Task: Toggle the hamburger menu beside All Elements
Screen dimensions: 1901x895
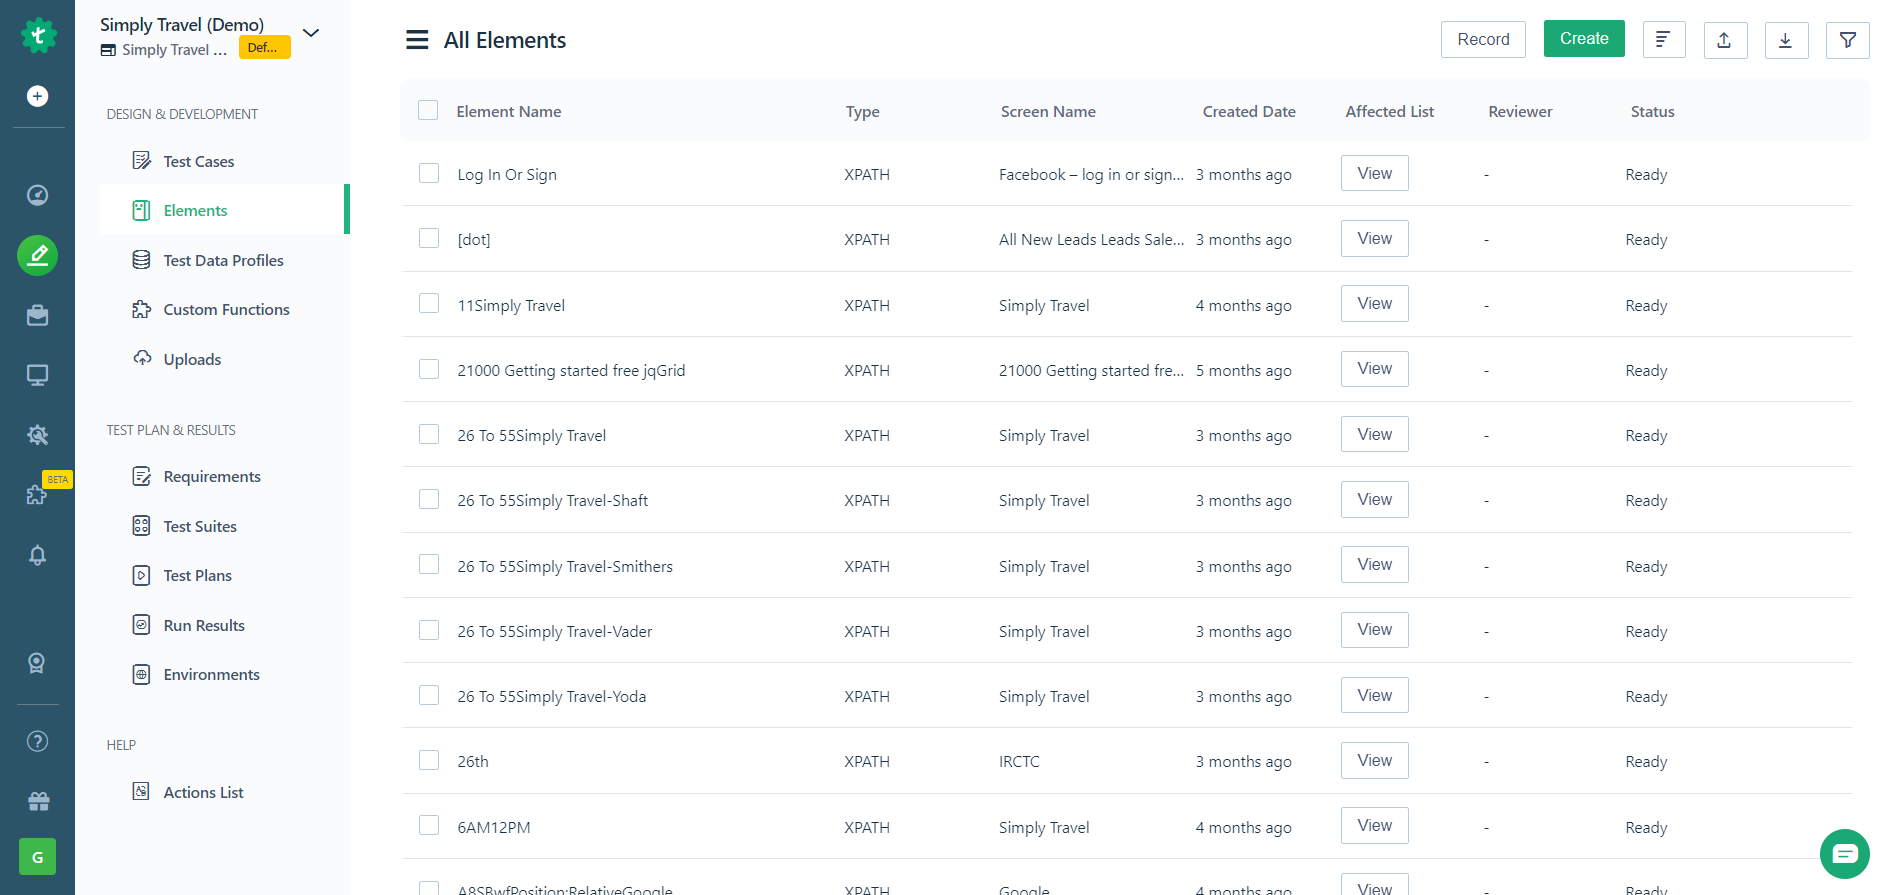Action: pyautogui.click(x=417, y=40)
